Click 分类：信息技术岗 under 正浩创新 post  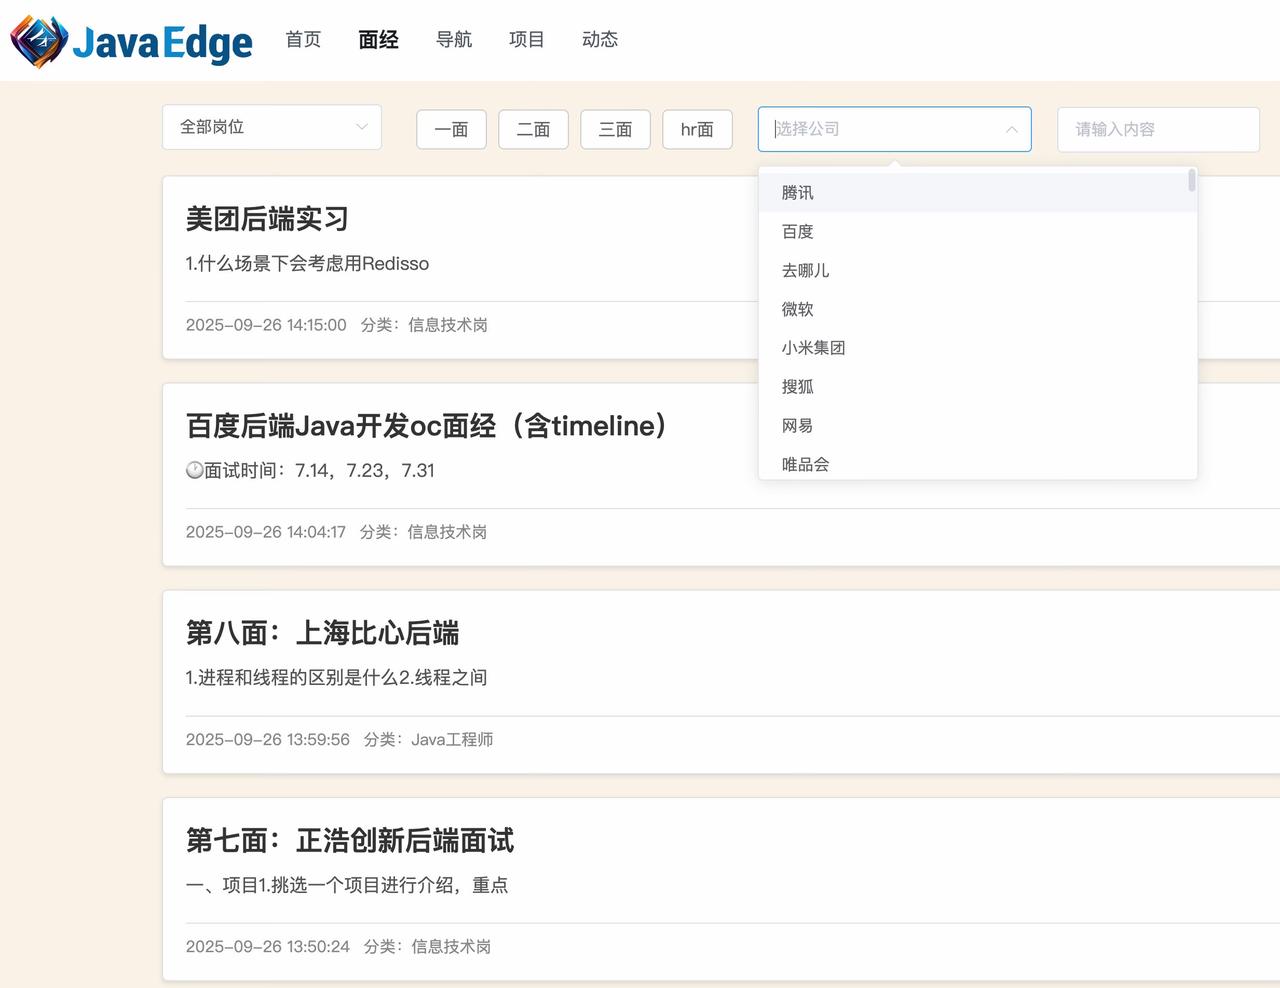click(x=427, y=947)
